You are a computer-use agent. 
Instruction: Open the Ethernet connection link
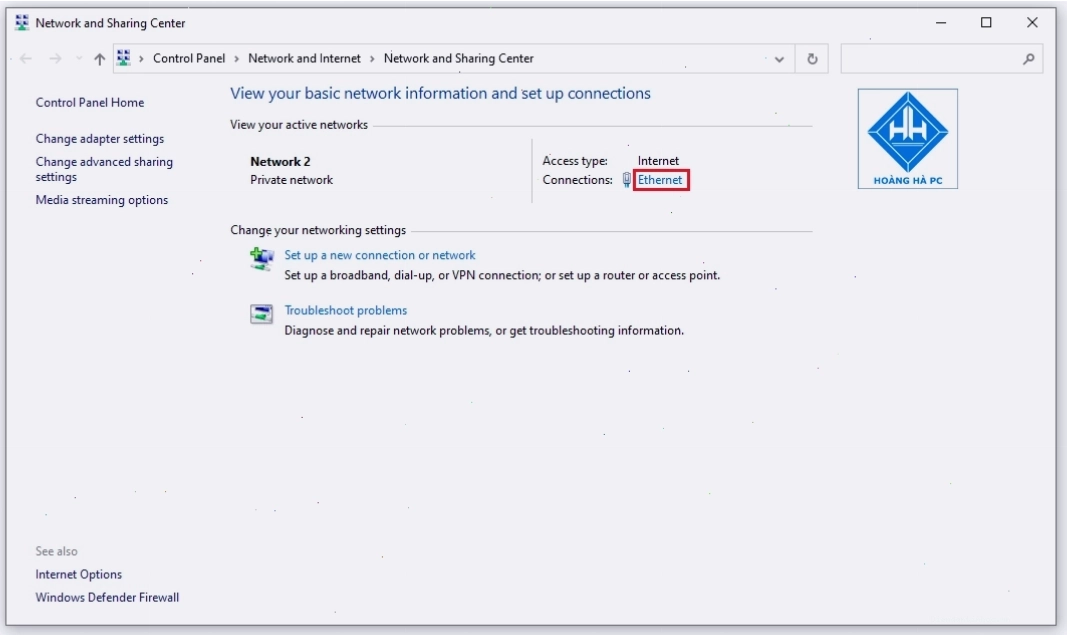tap(660, 180)
